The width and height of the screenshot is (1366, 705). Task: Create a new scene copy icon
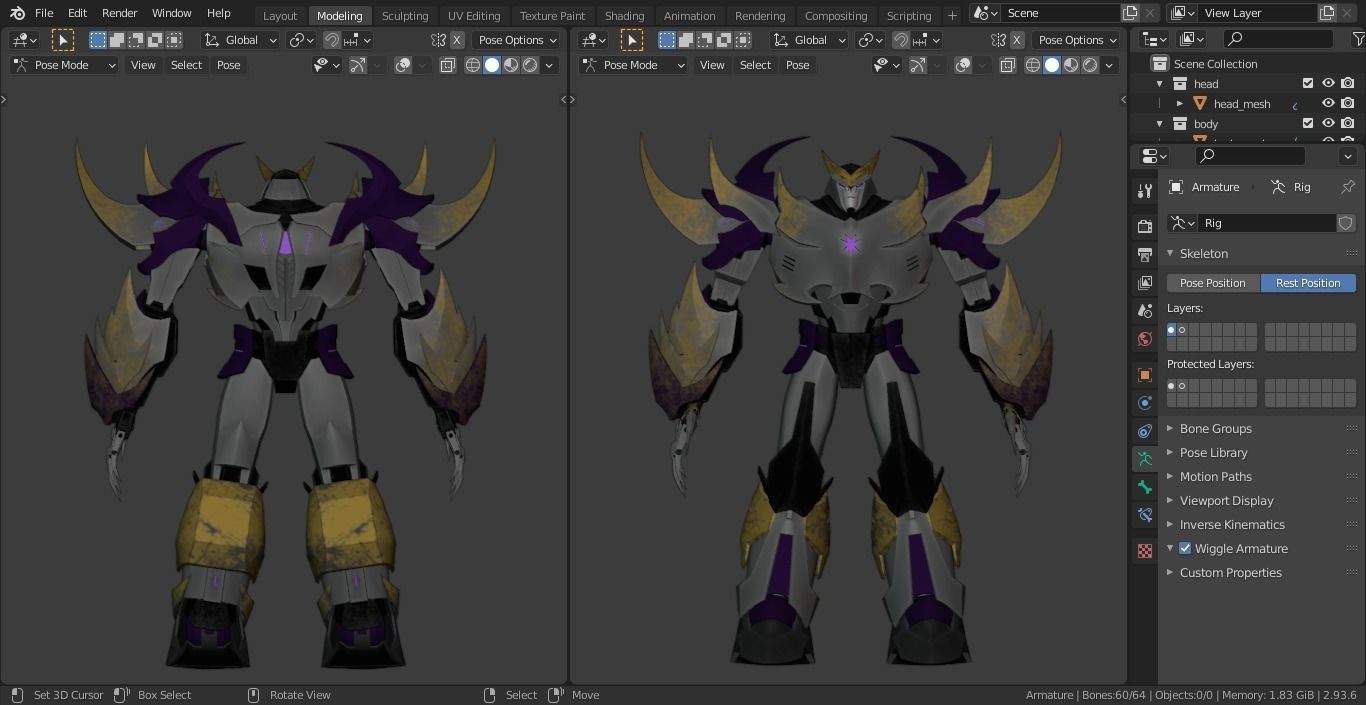(1130, 13)
